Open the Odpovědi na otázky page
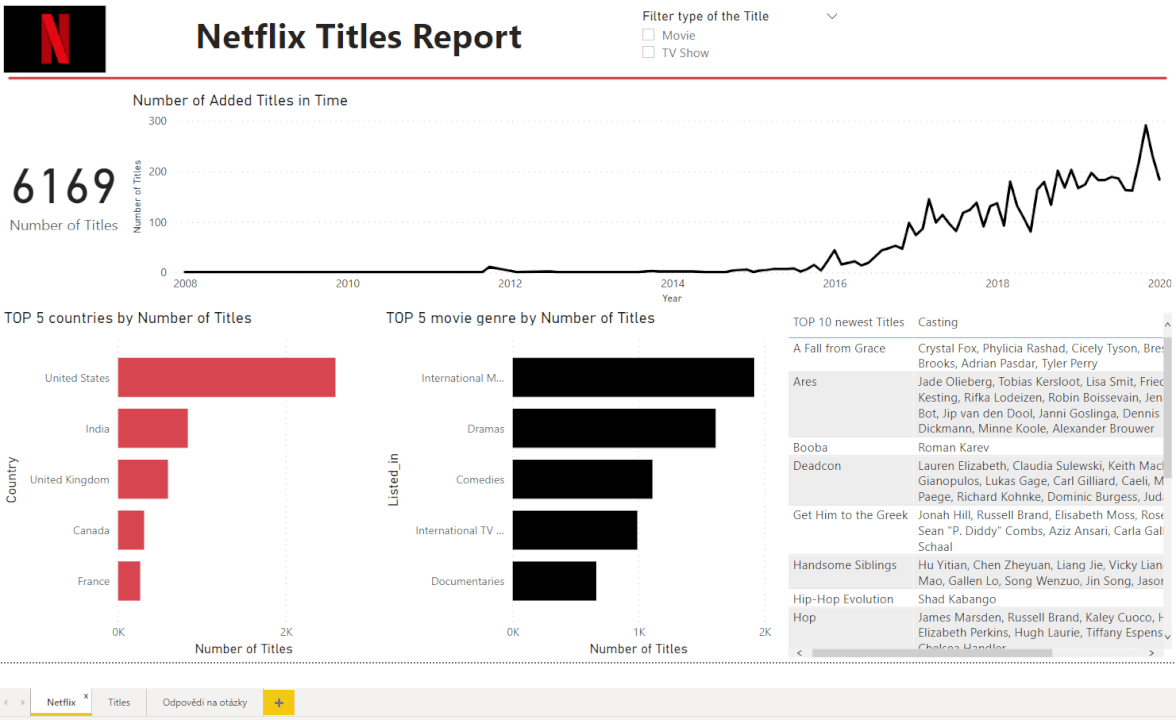Viewport: 1176px width, 720px height. click(x=203, y=702)
